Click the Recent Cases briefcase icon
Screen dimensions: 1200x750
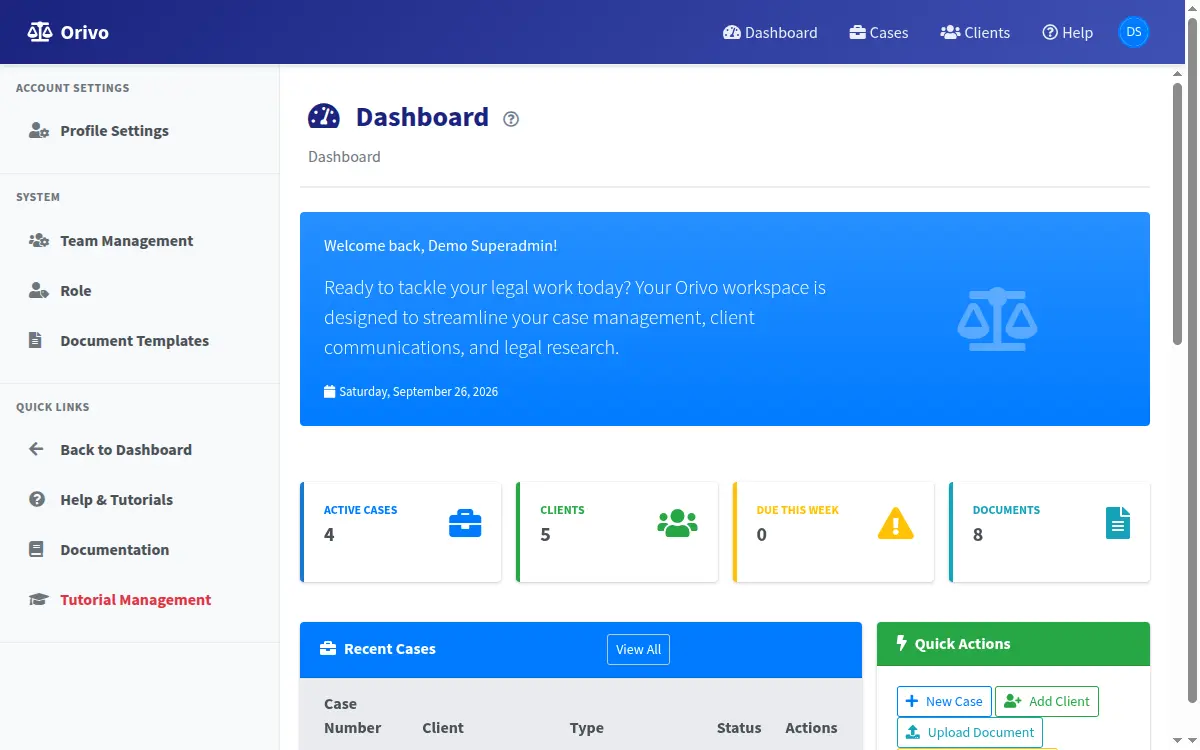tap(328, 649)
